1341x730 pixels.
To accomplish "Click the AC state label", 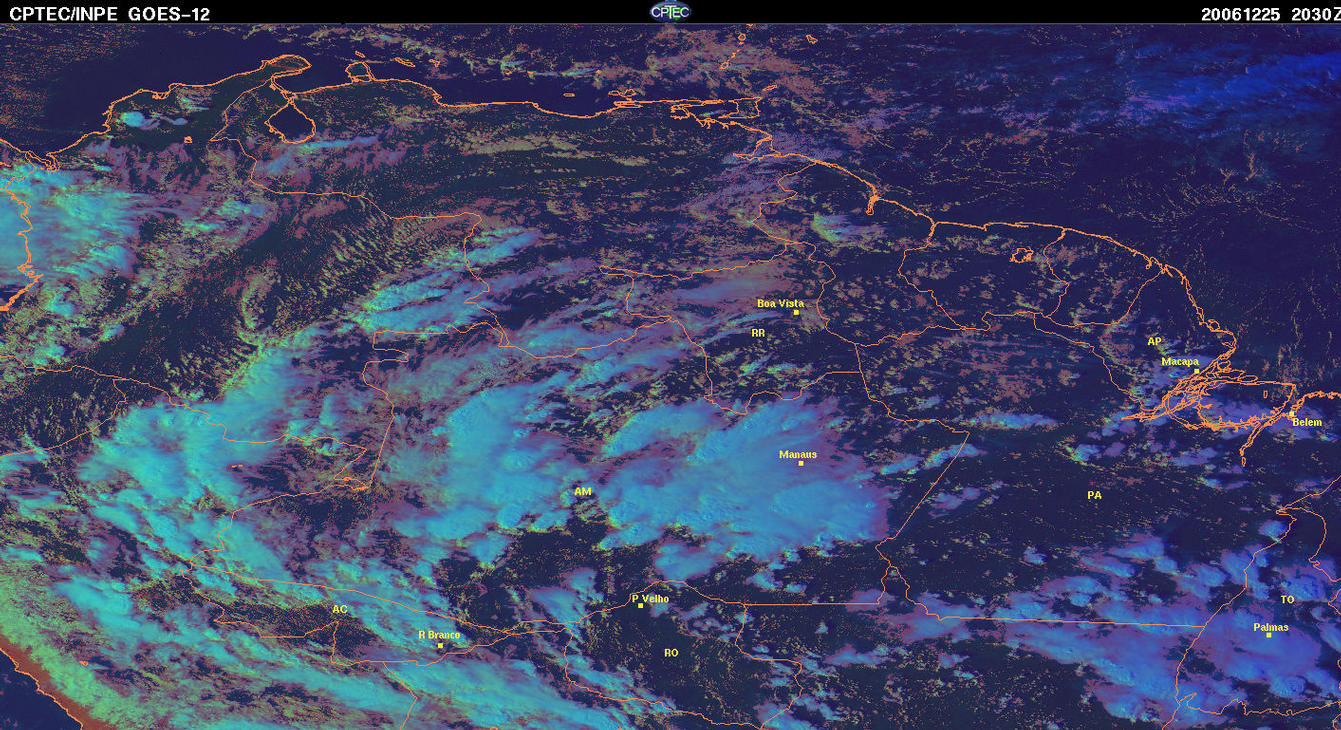I will (x=340, y=609).
